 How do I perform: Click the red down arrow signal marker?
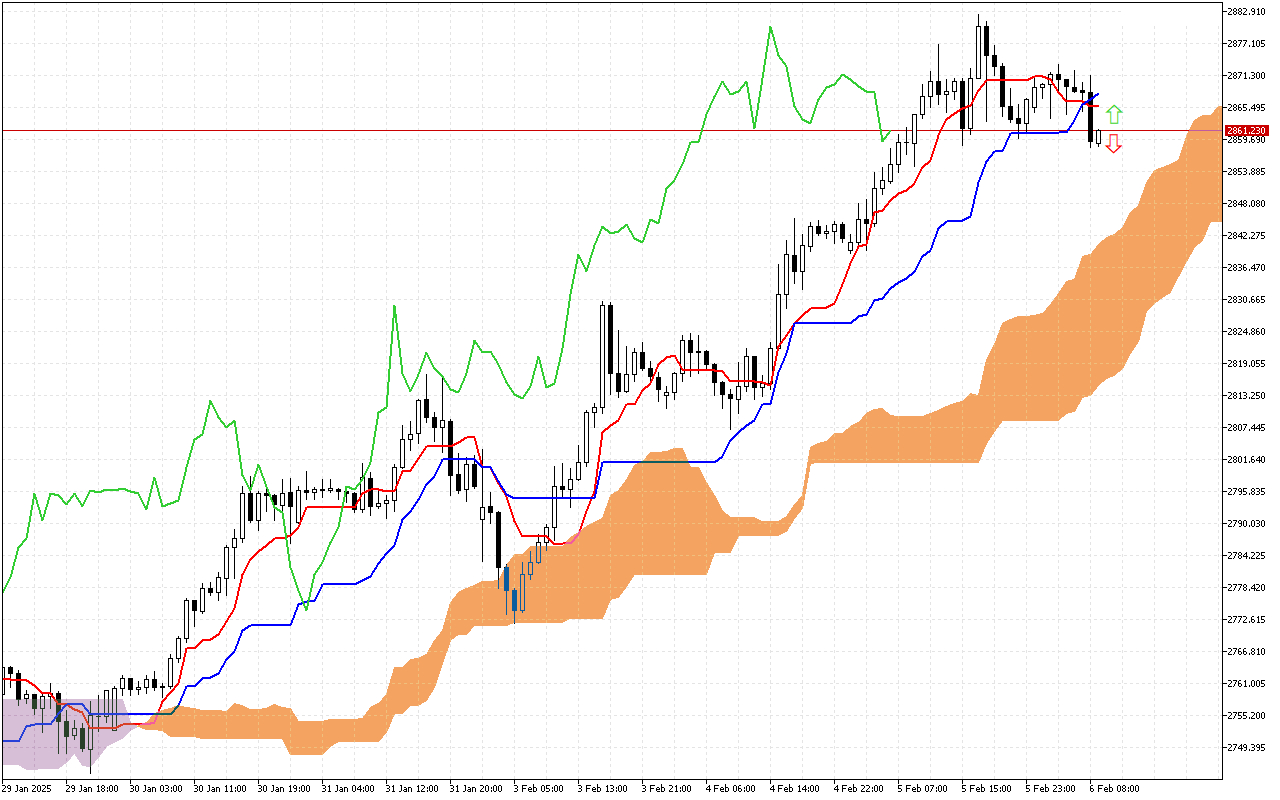[1114, 143]
